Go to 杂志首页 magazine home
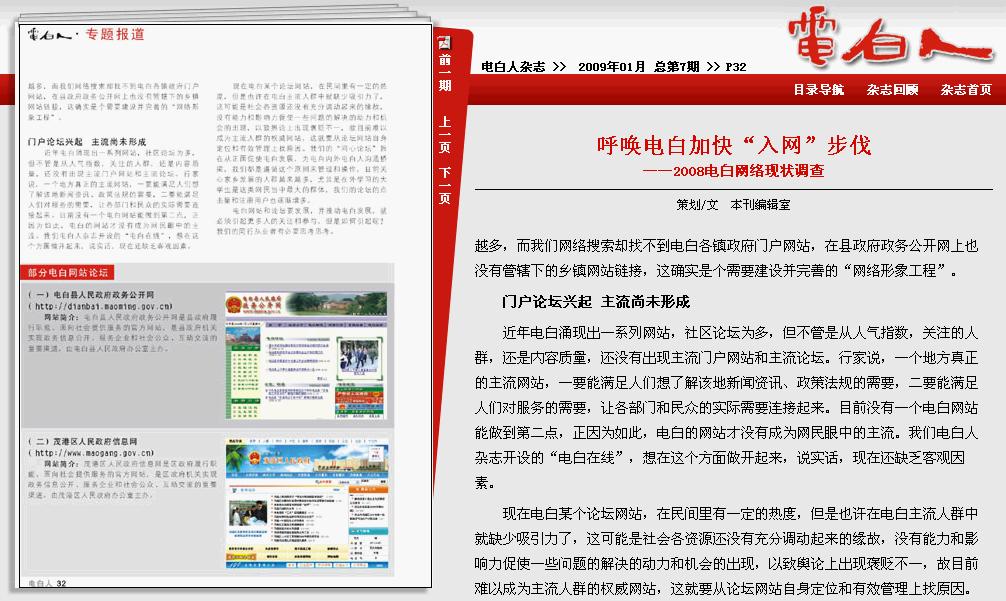Image resolution: width=1006 pixels, height=601 pixels. point(966,90)
